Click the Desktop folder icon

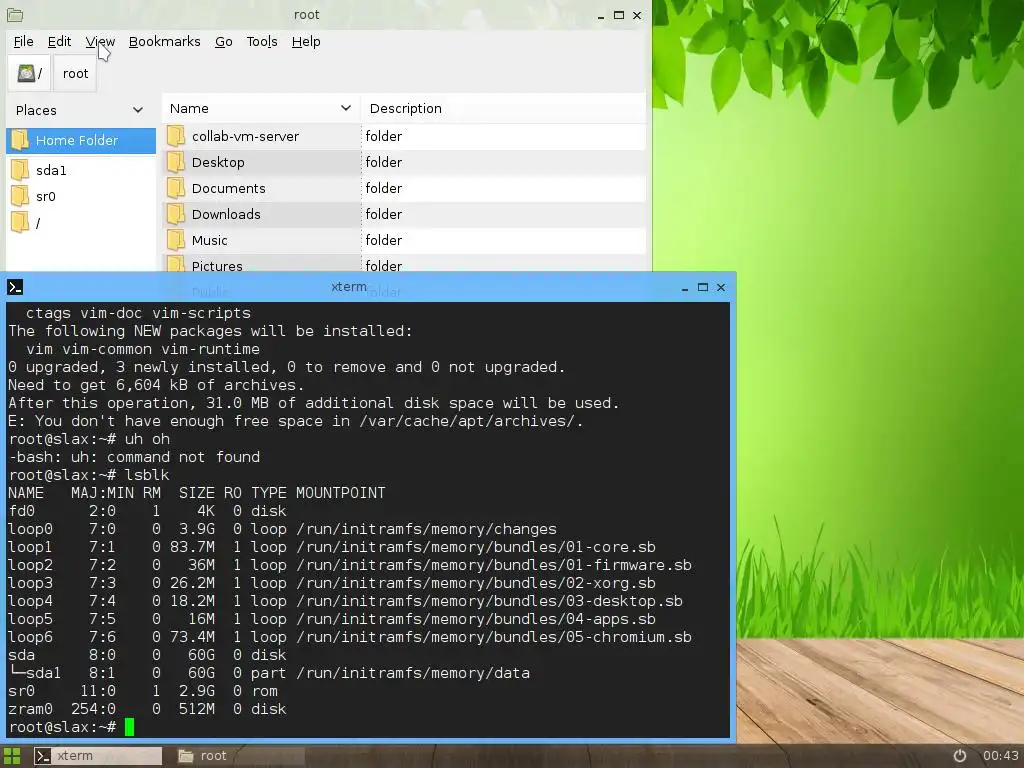pos(176,162)
